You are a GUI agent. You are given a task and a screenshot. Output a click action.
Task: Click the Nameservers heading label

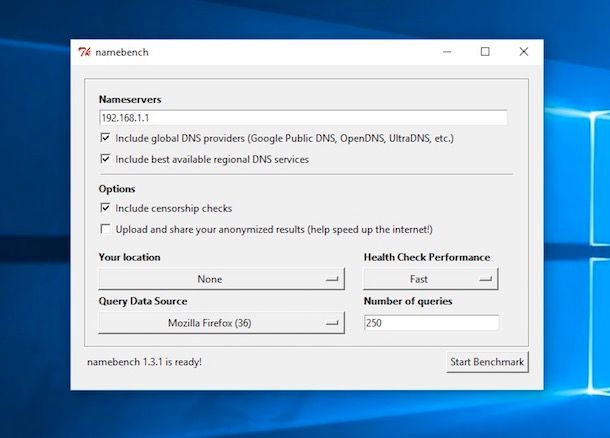130,100
